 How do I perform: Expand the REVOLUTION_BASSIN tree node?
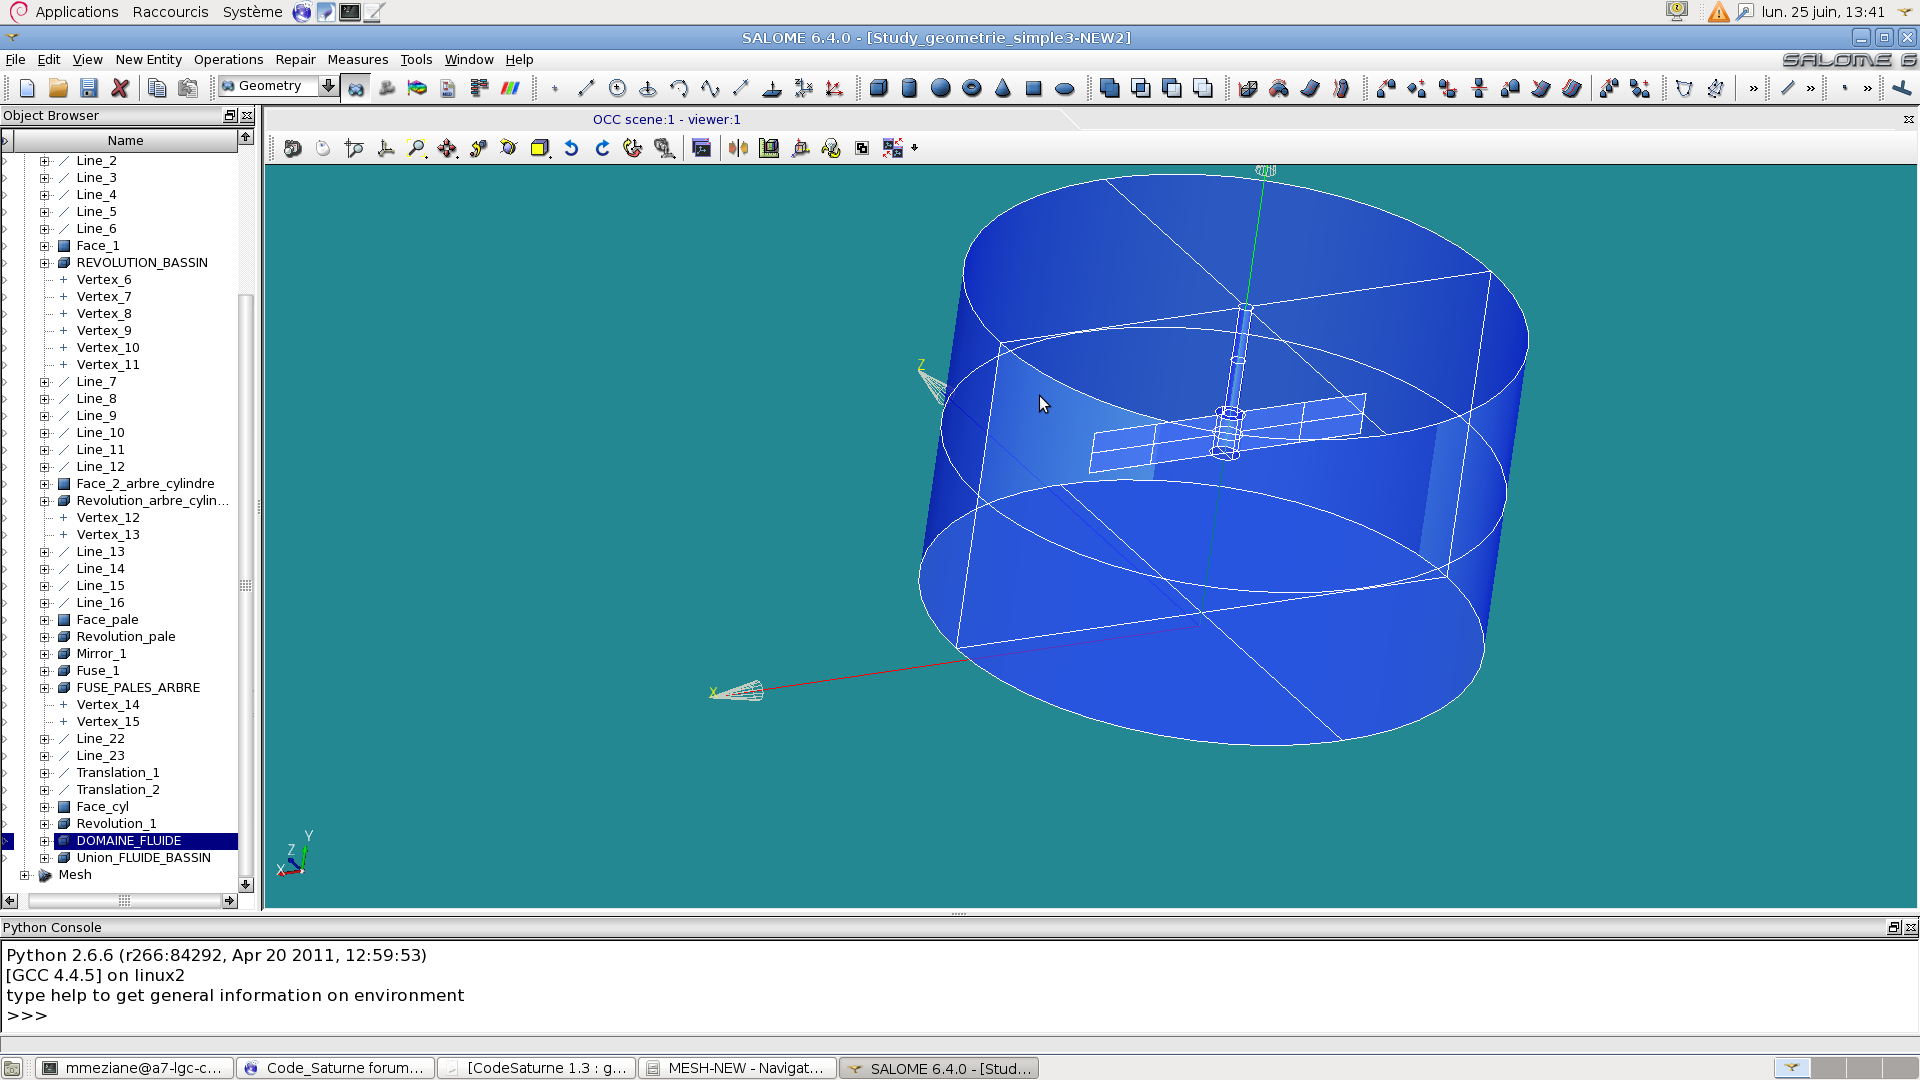[x=45, y=263]
